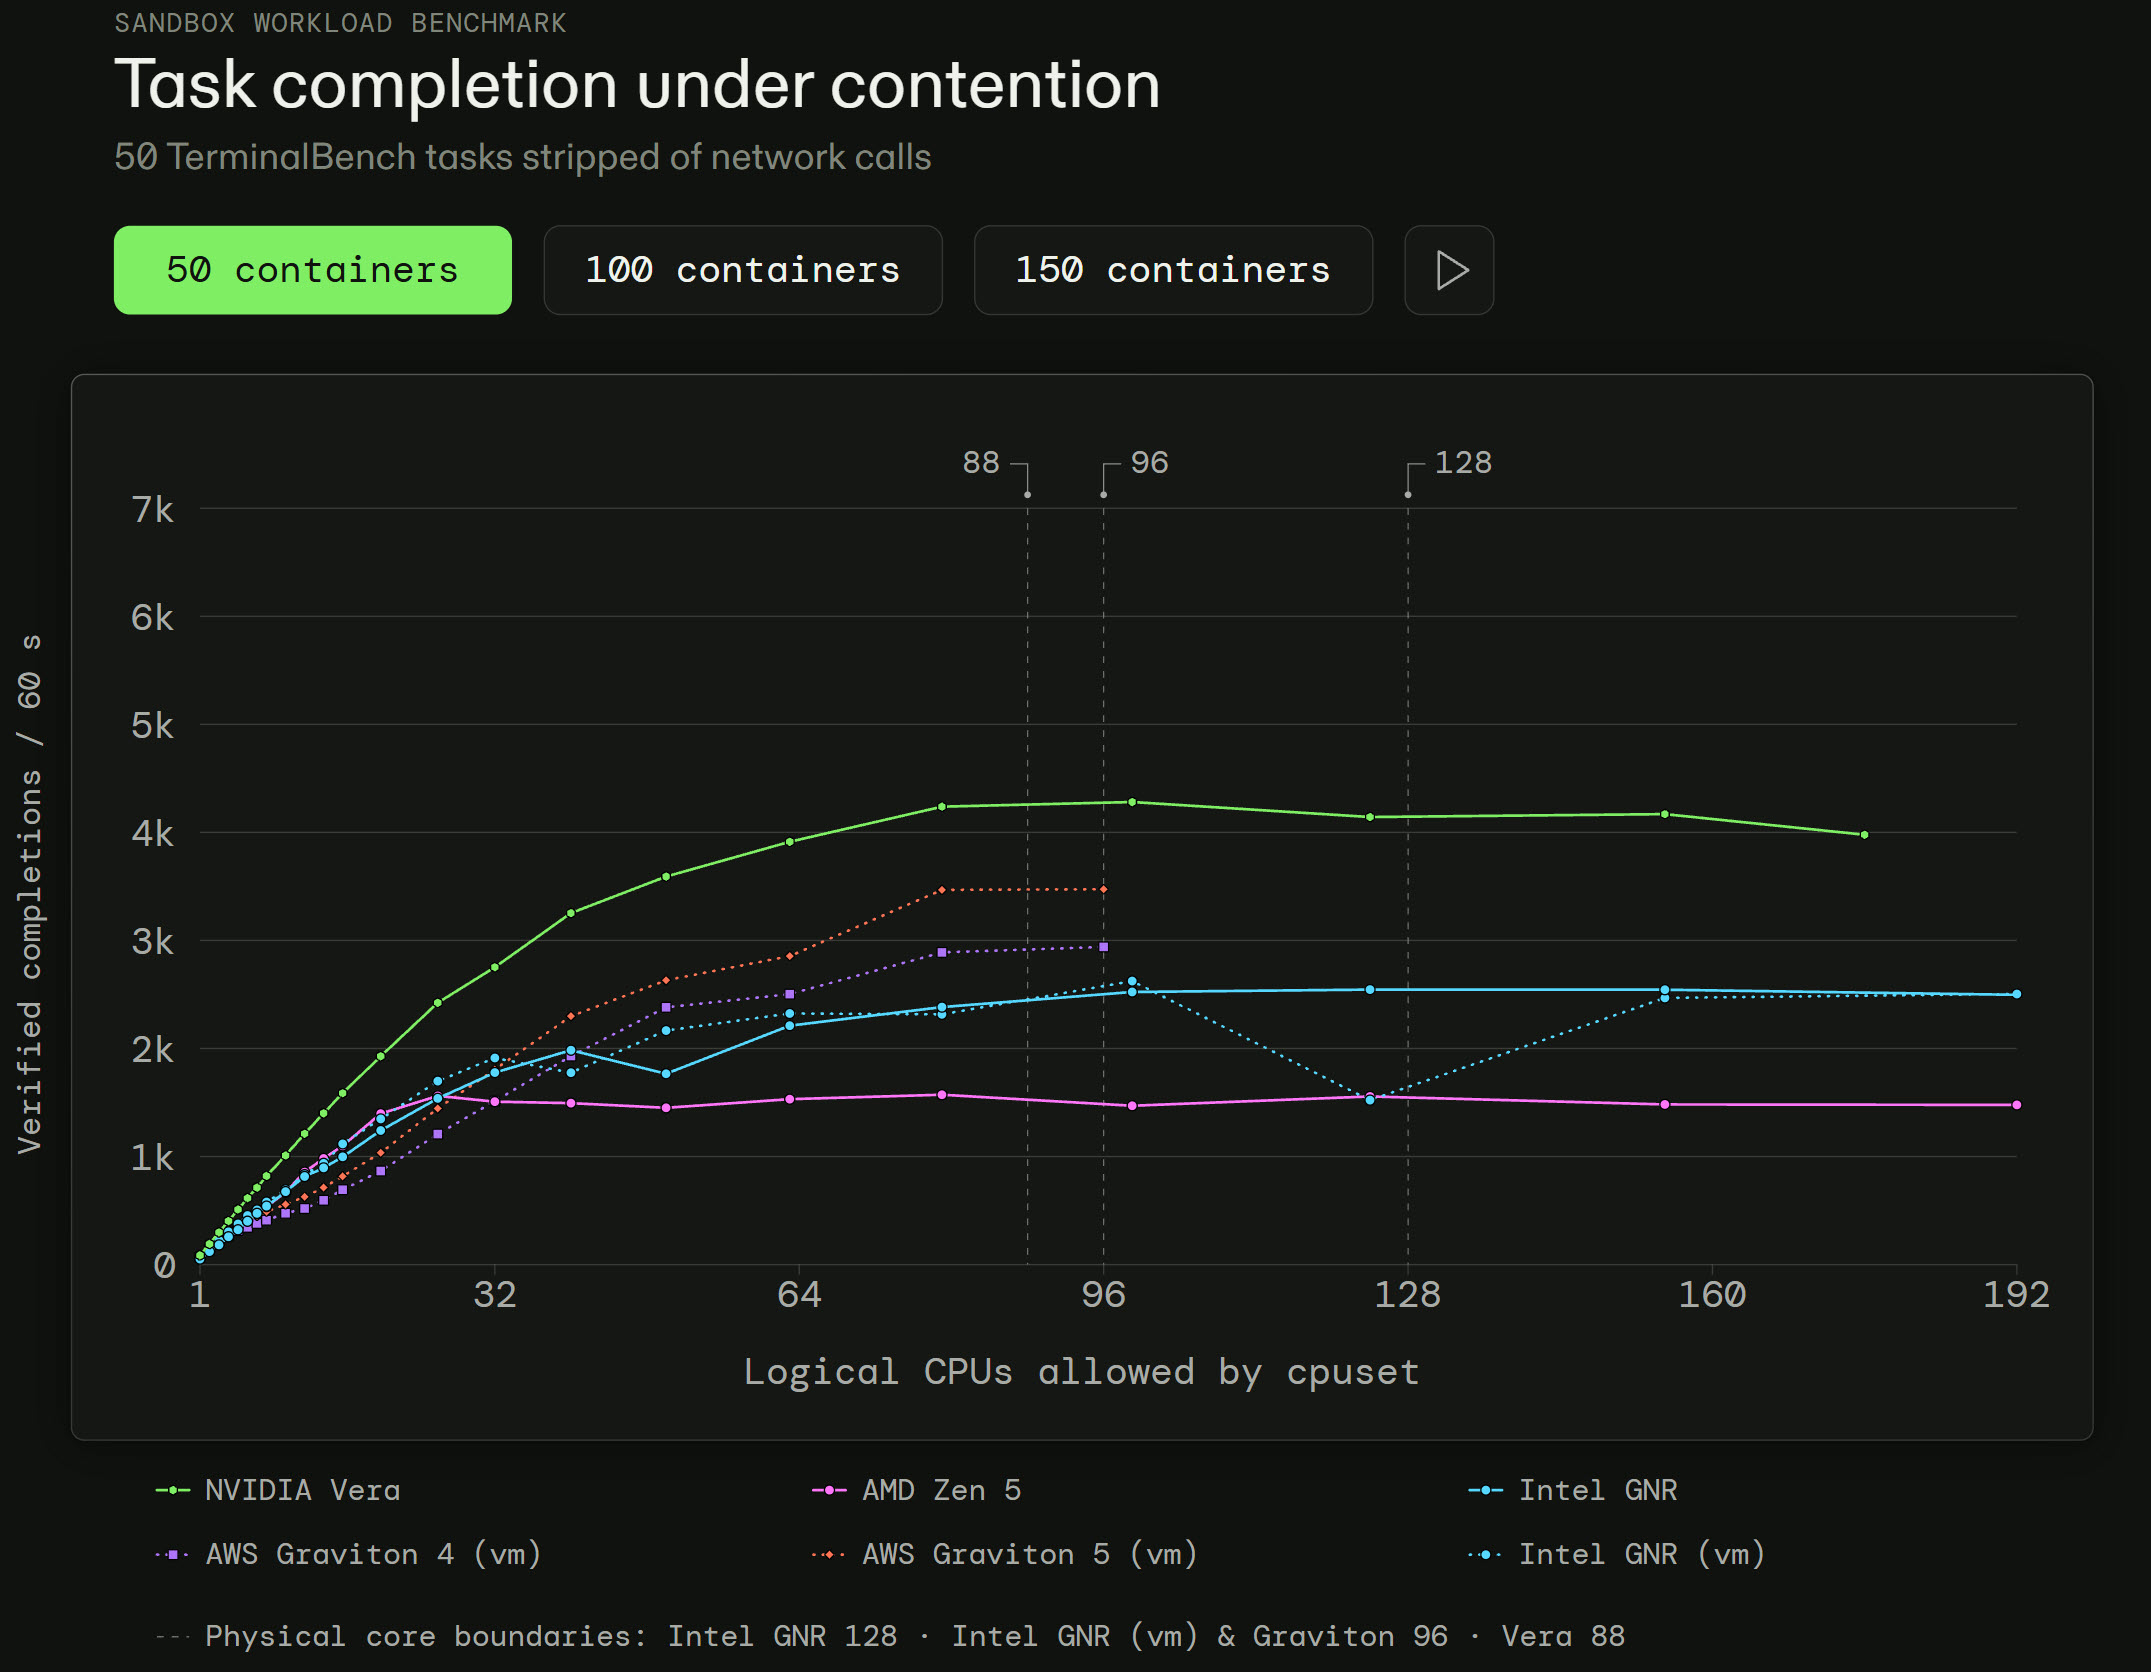Toggle the Intel GNR (vm) legend entry

[1617, 1554]
